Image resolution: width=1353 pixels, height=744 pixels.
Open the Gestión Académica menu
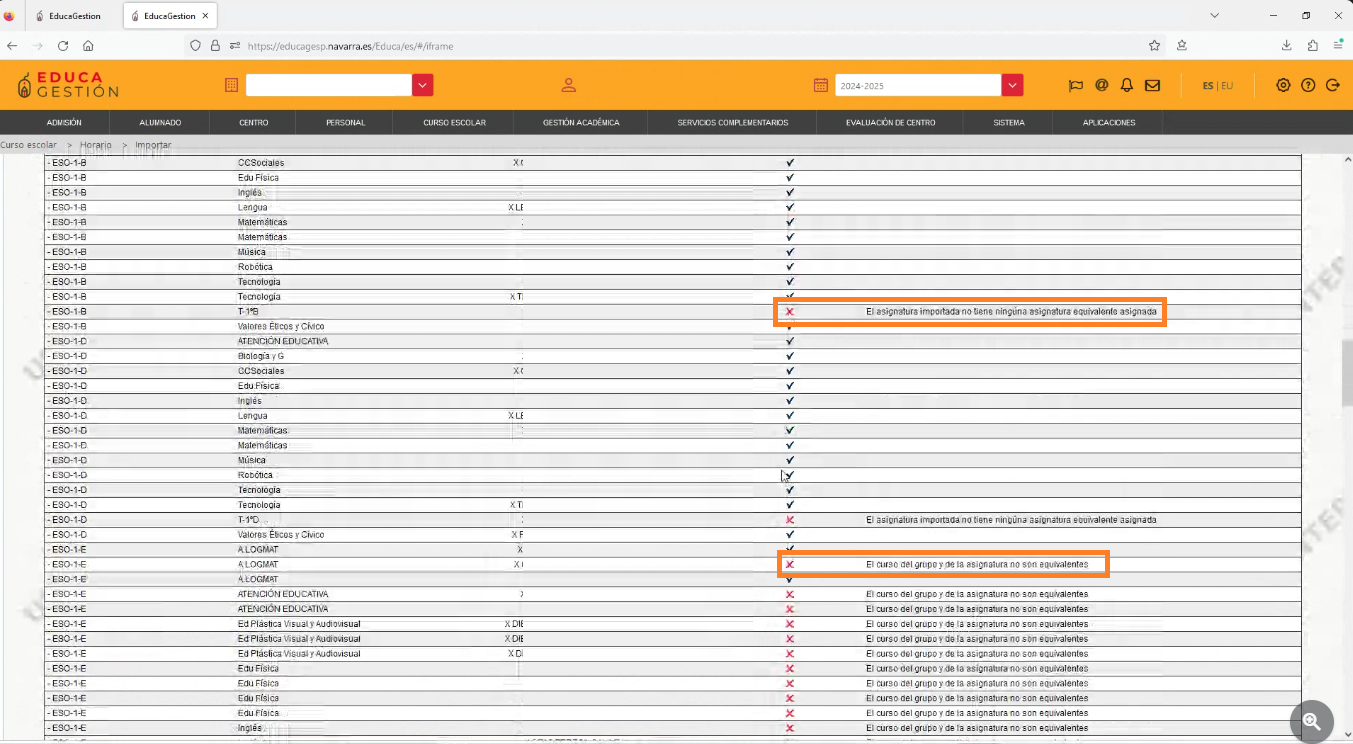pos(581,123)
